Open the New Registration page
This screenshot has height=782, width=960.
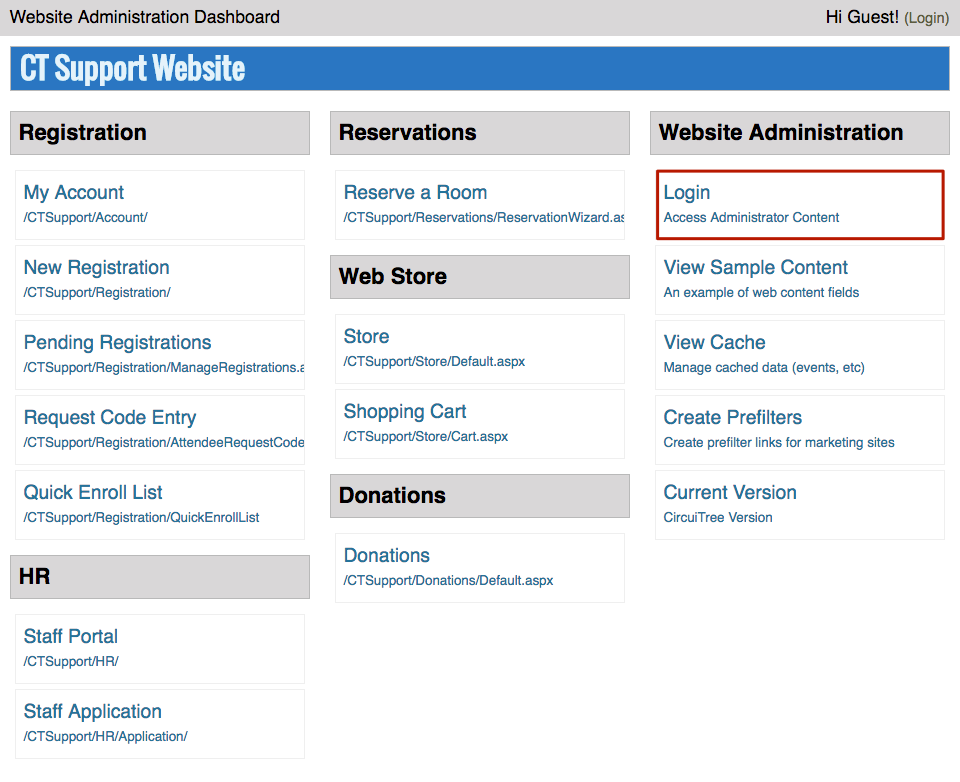click(x=96, y=267)
